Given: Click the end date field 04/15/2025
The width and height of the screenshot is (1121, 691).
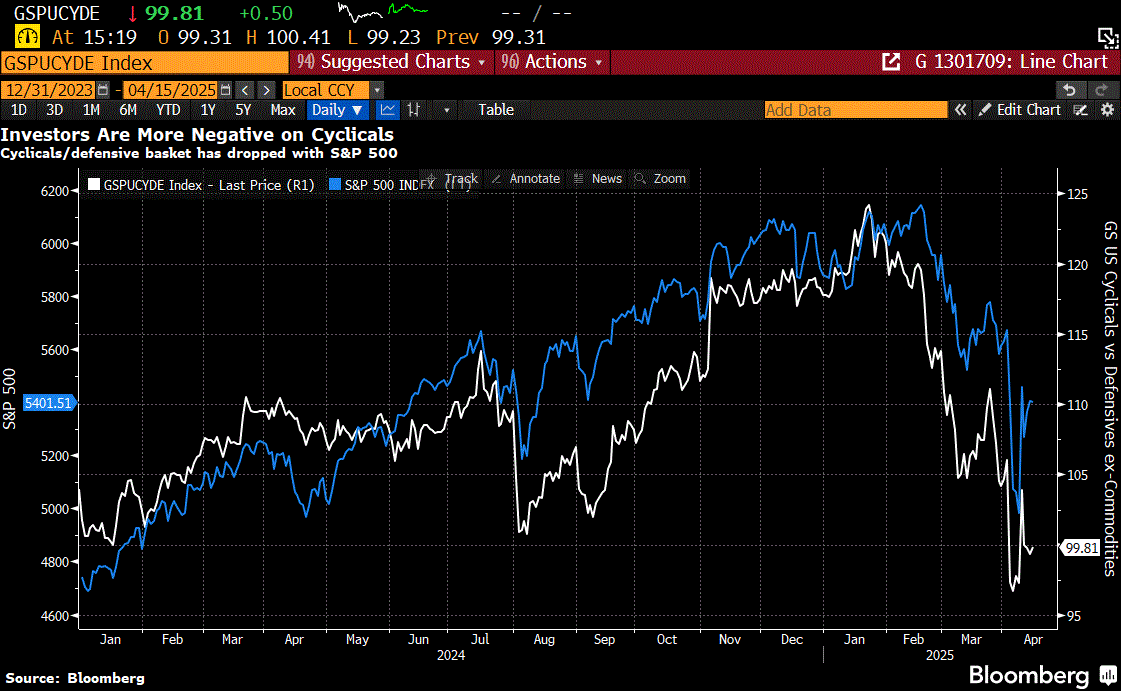Looking at the screenshot, I should coord(171,90).
